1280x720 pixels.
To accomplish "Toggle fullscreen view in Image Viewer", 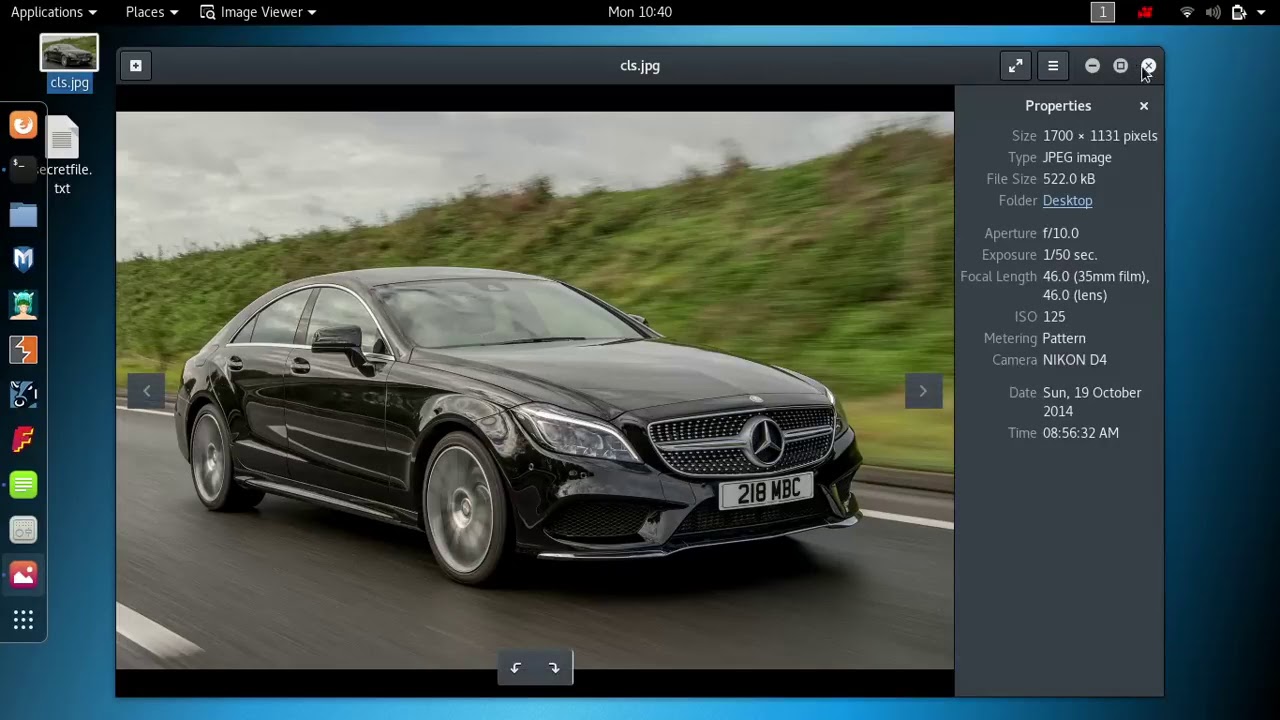I will tap(1015, 66).
